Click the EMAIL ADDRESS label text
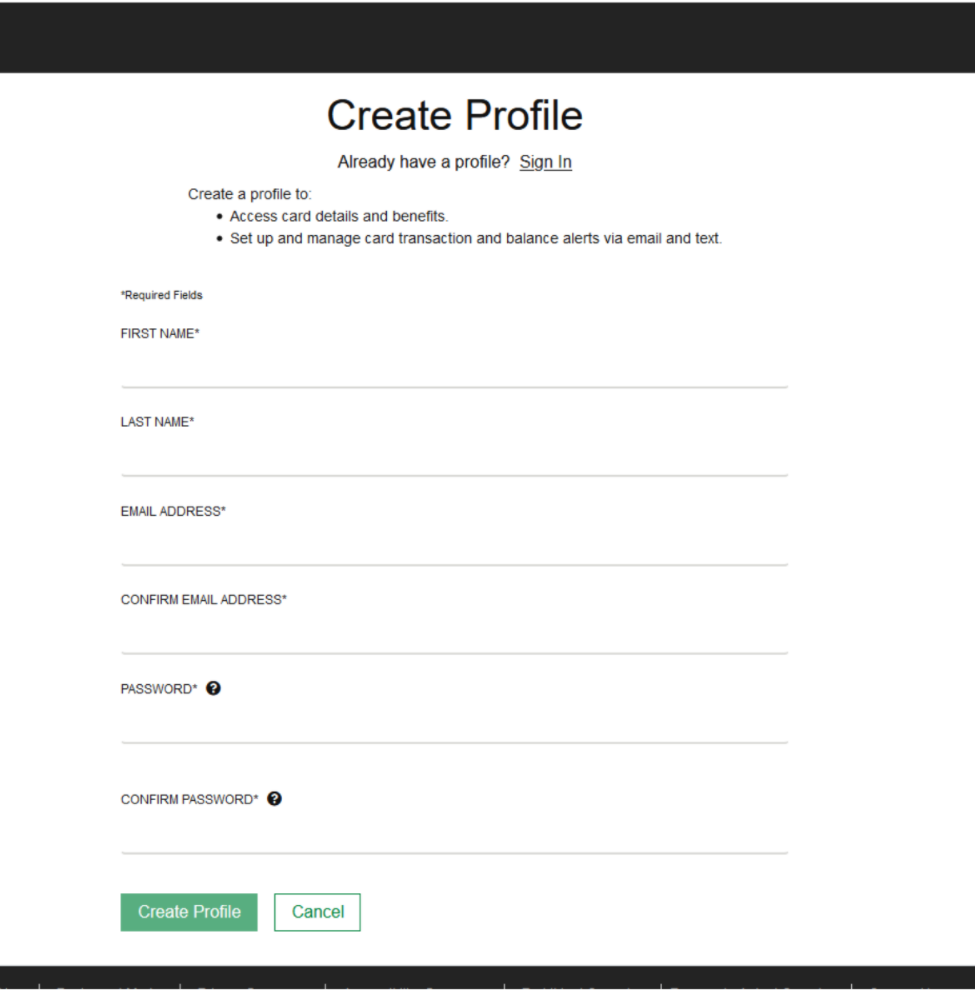This screenshot has width=975, height=990. 173,511
